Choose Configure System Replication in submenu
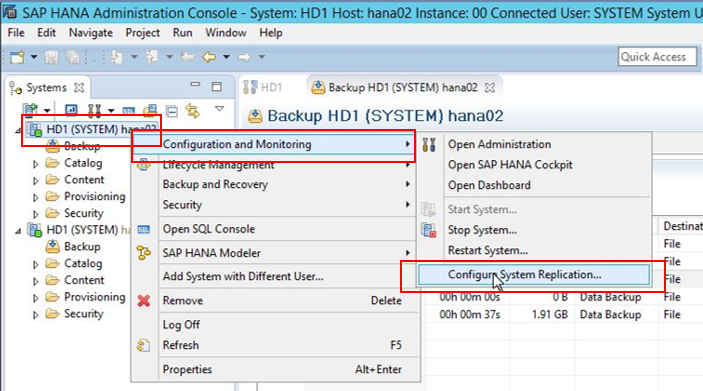 pos(534,275)
